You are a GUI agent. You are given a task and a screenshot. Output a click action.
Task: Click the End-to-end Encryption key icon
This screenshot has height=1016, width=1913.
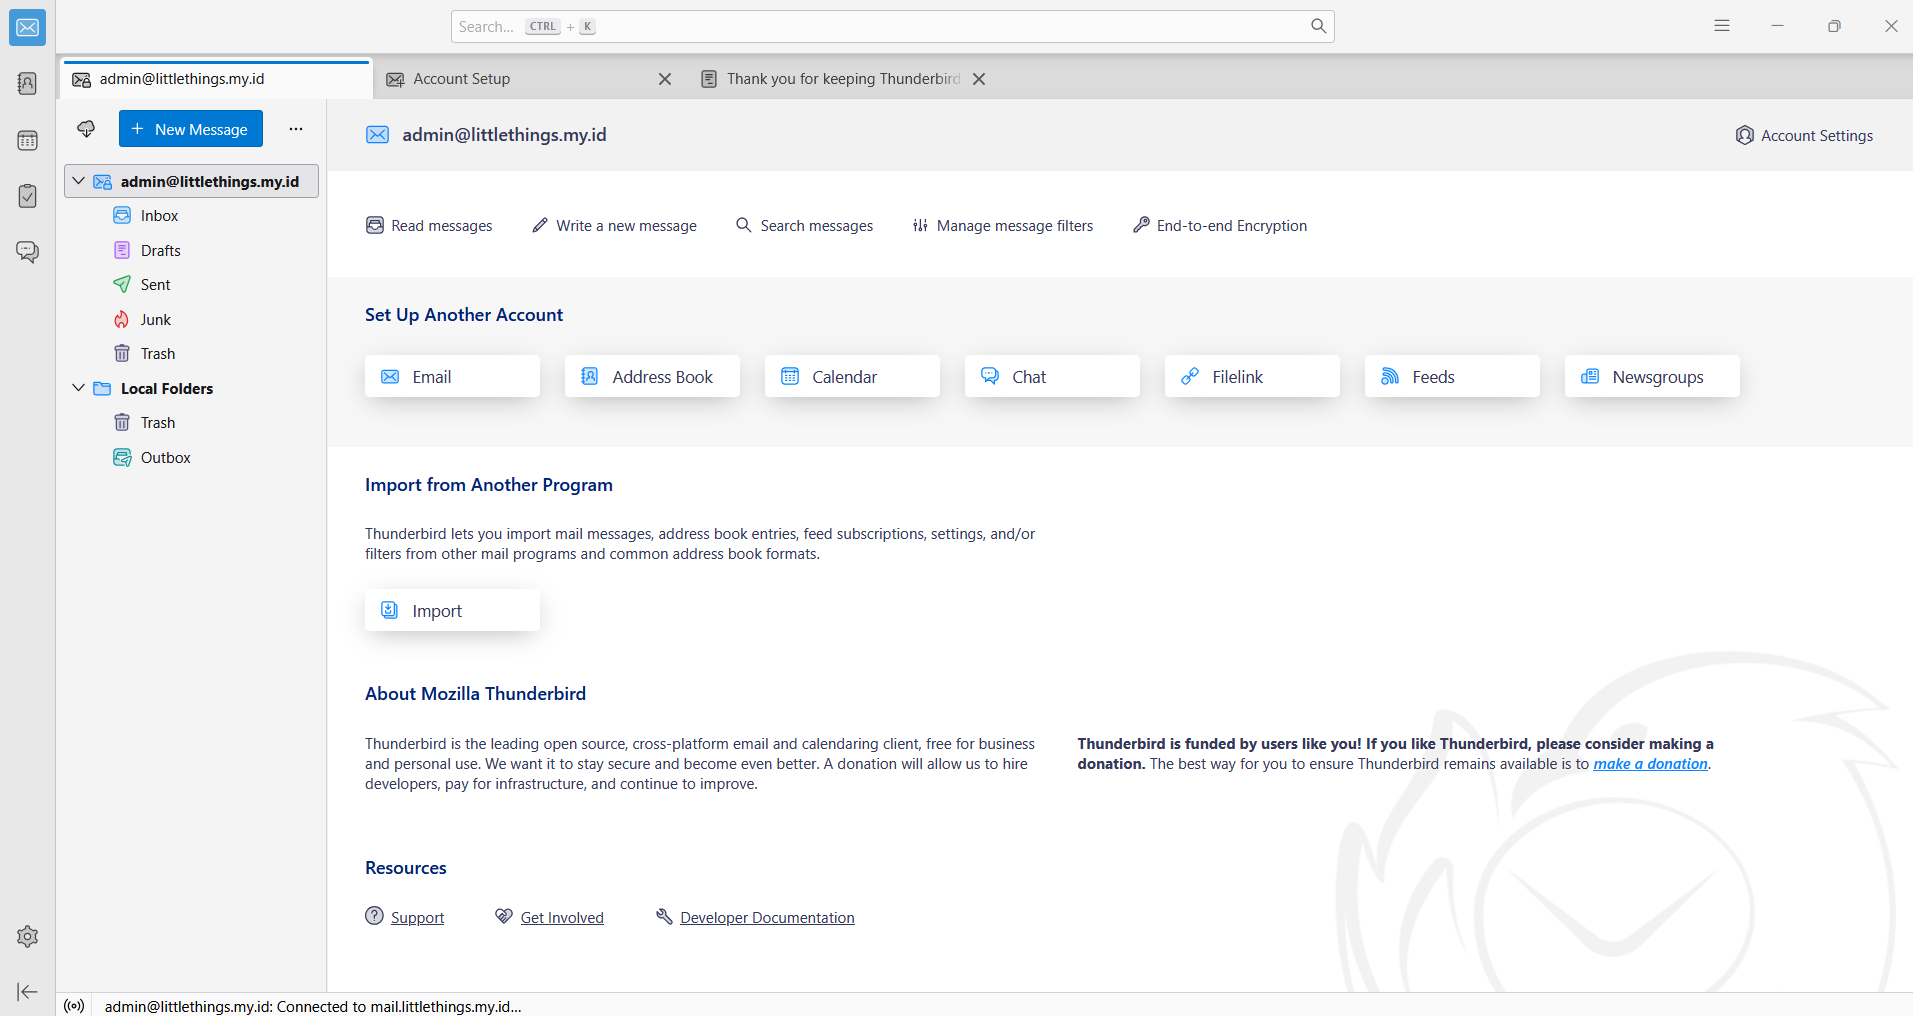1141,225
